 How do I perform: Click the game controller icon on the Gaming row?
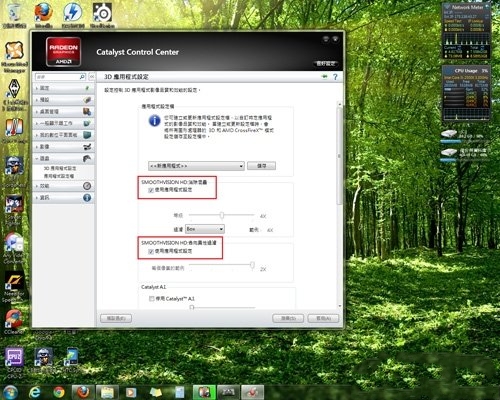point(87,158)
